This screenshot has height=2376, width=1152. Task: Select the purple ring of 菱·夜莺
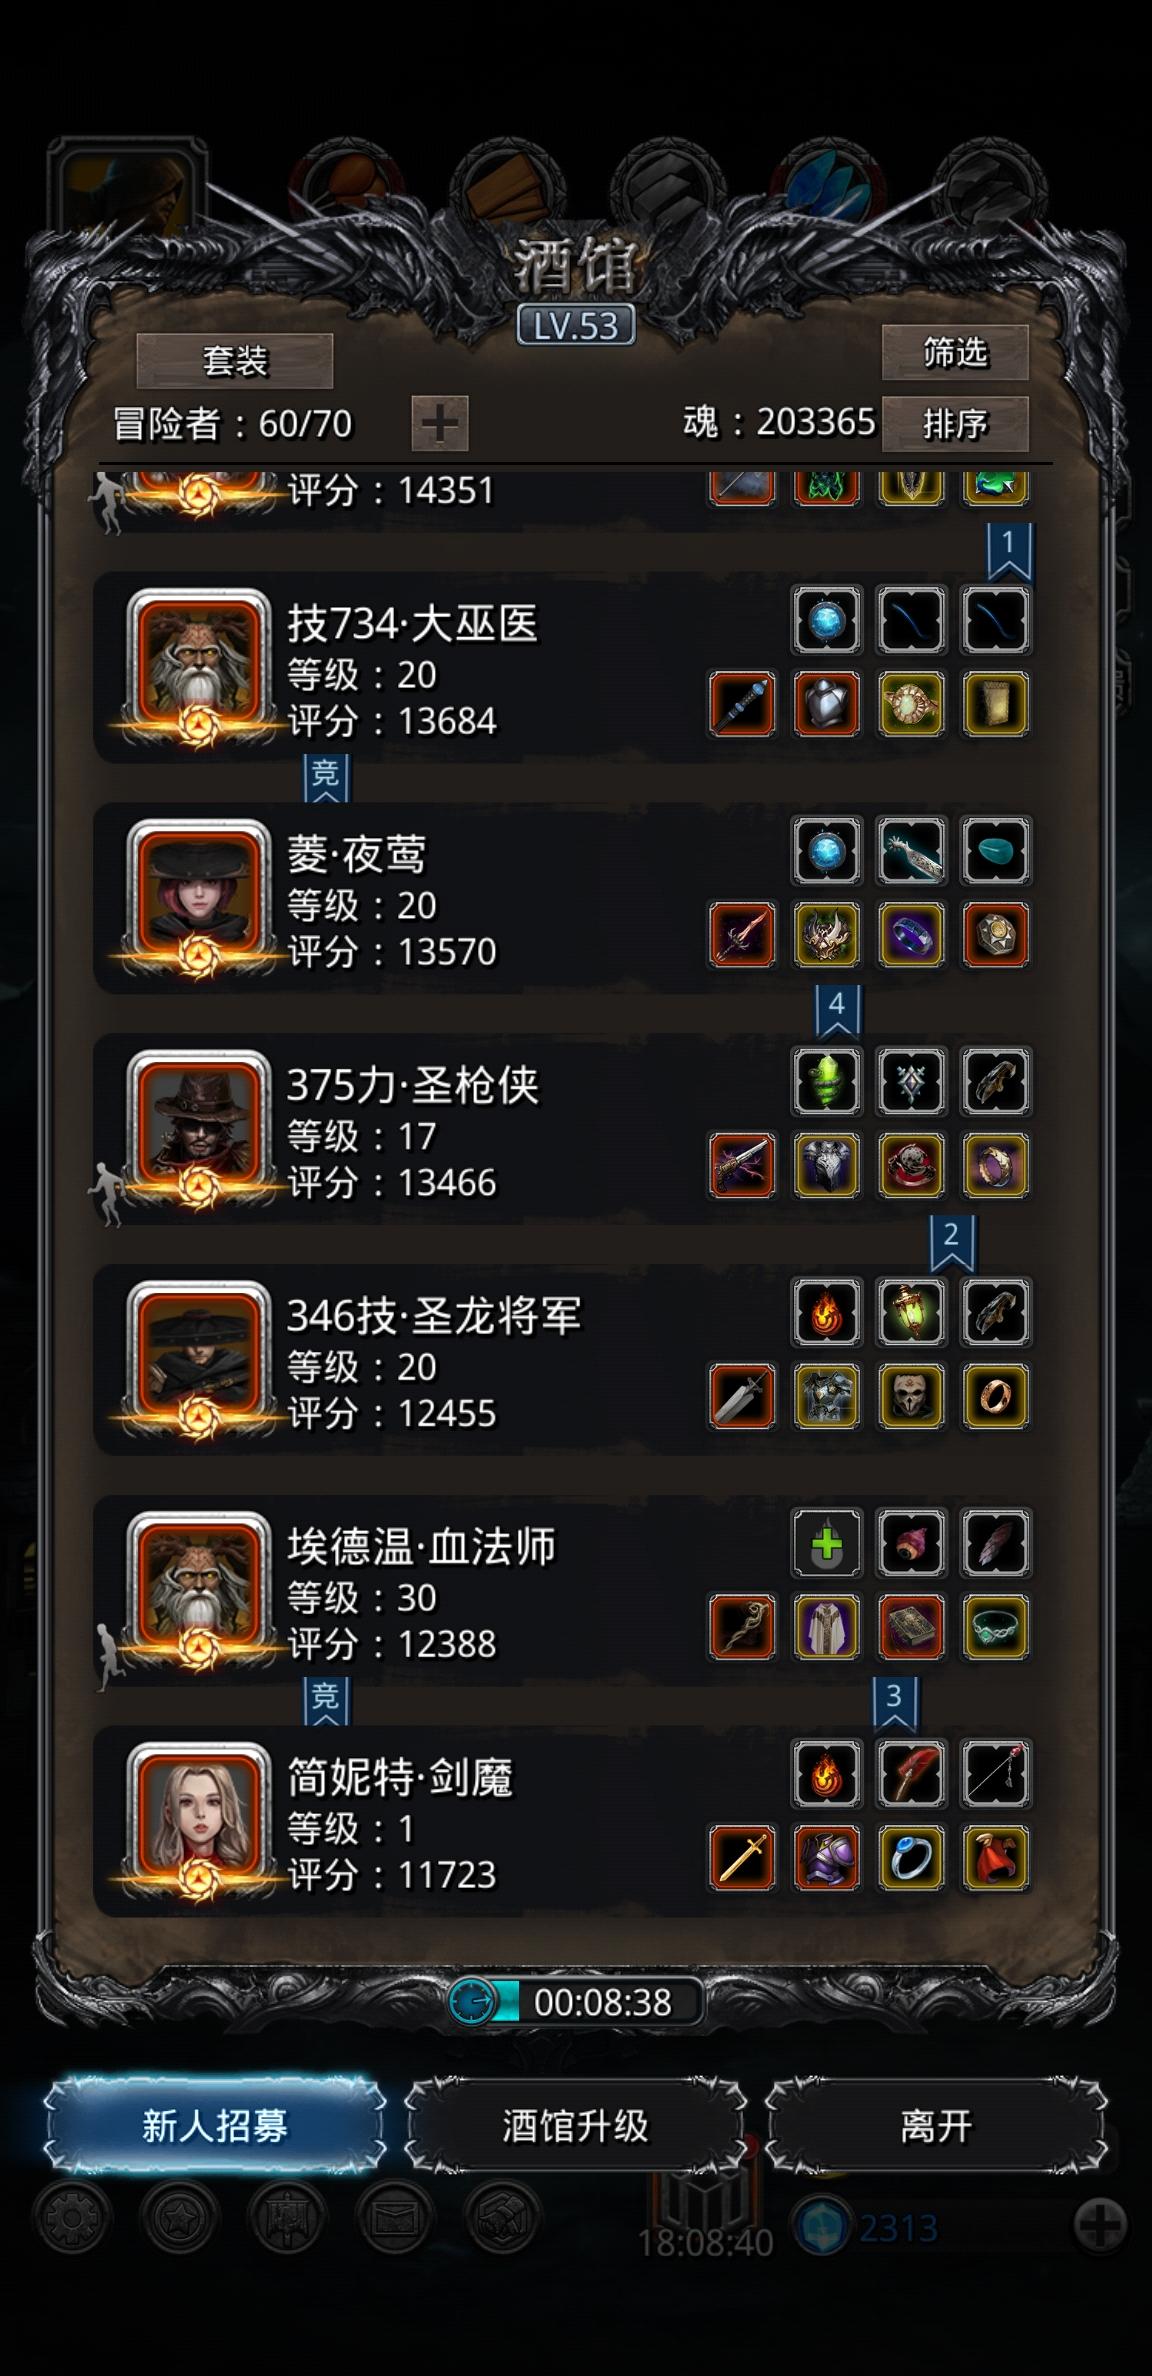tap(911, 935)
